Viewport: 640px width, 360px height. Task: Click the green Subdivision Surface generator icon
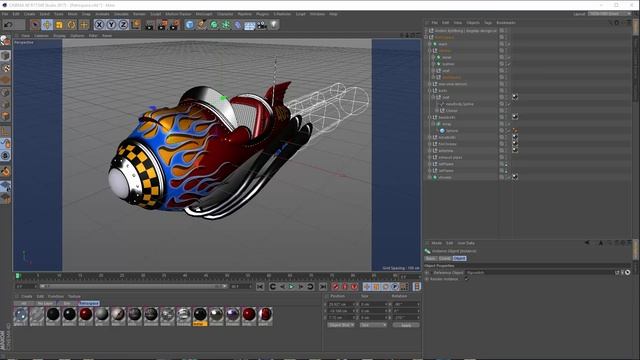pyautogui.click(x=214, y=25)
